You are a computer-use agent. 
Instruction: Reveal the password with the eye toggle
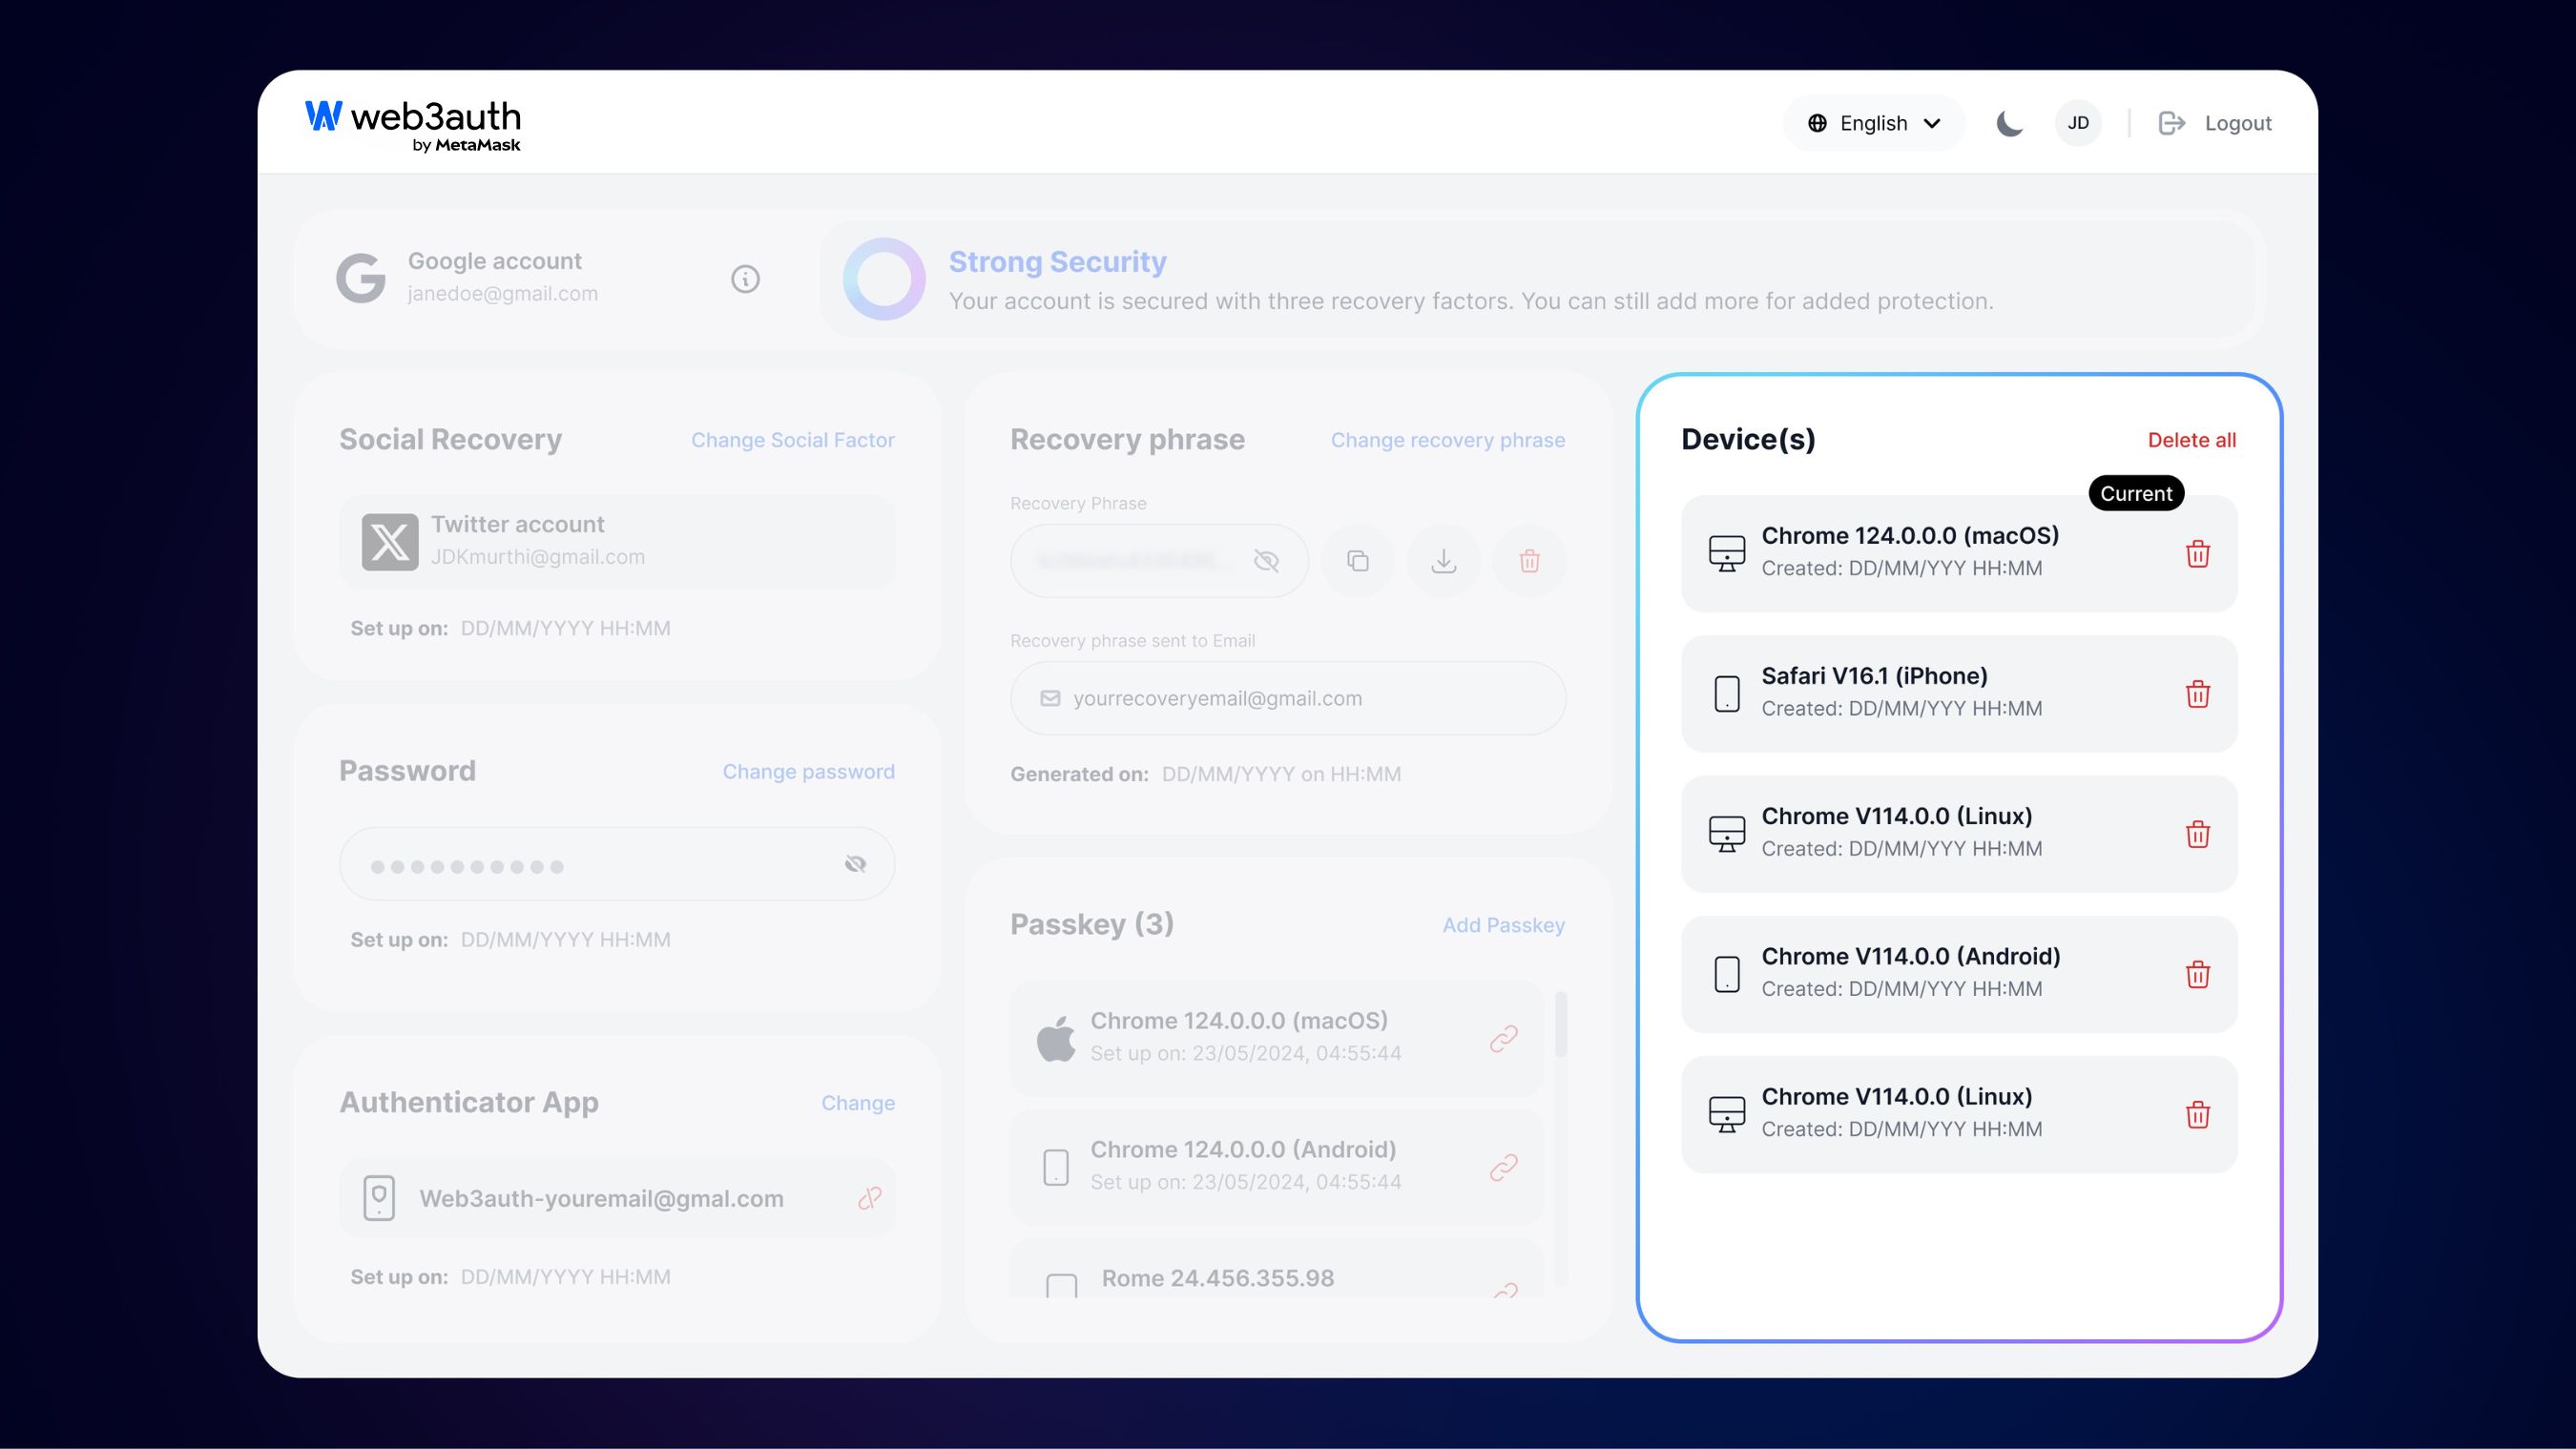pos(856,863)
